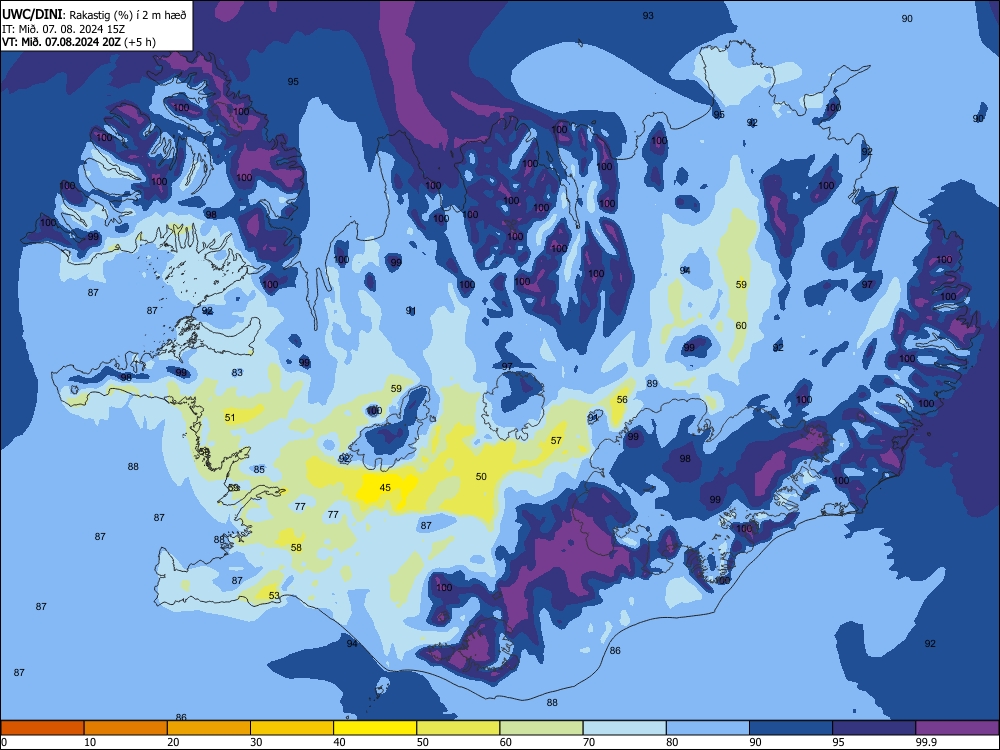Select the 'VT: Mið. 07.08.2024 20Z' line

(x=61, y=42)
